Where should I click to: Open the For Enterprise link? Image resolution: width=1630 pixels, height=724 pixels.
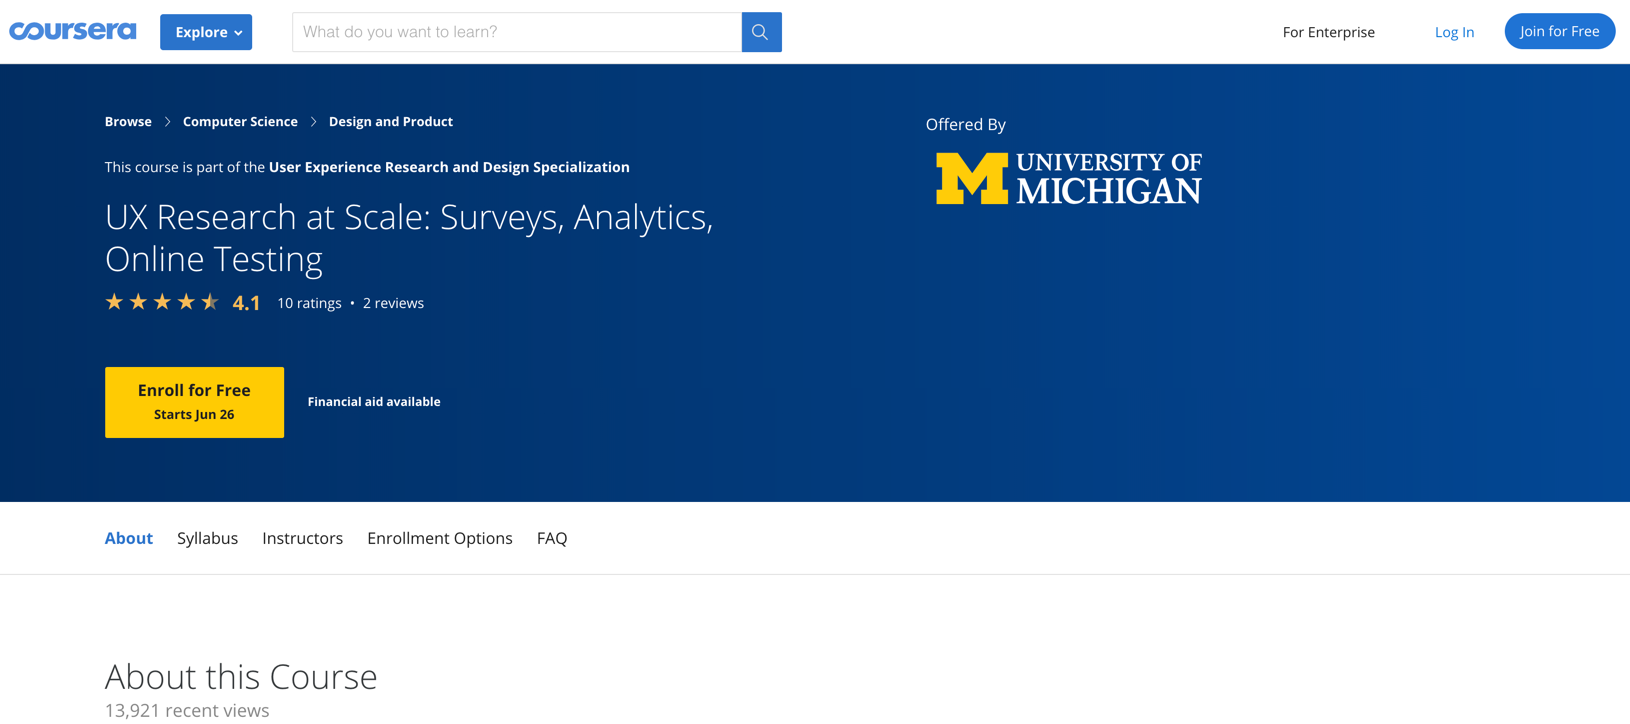[x=1328, y=32]
